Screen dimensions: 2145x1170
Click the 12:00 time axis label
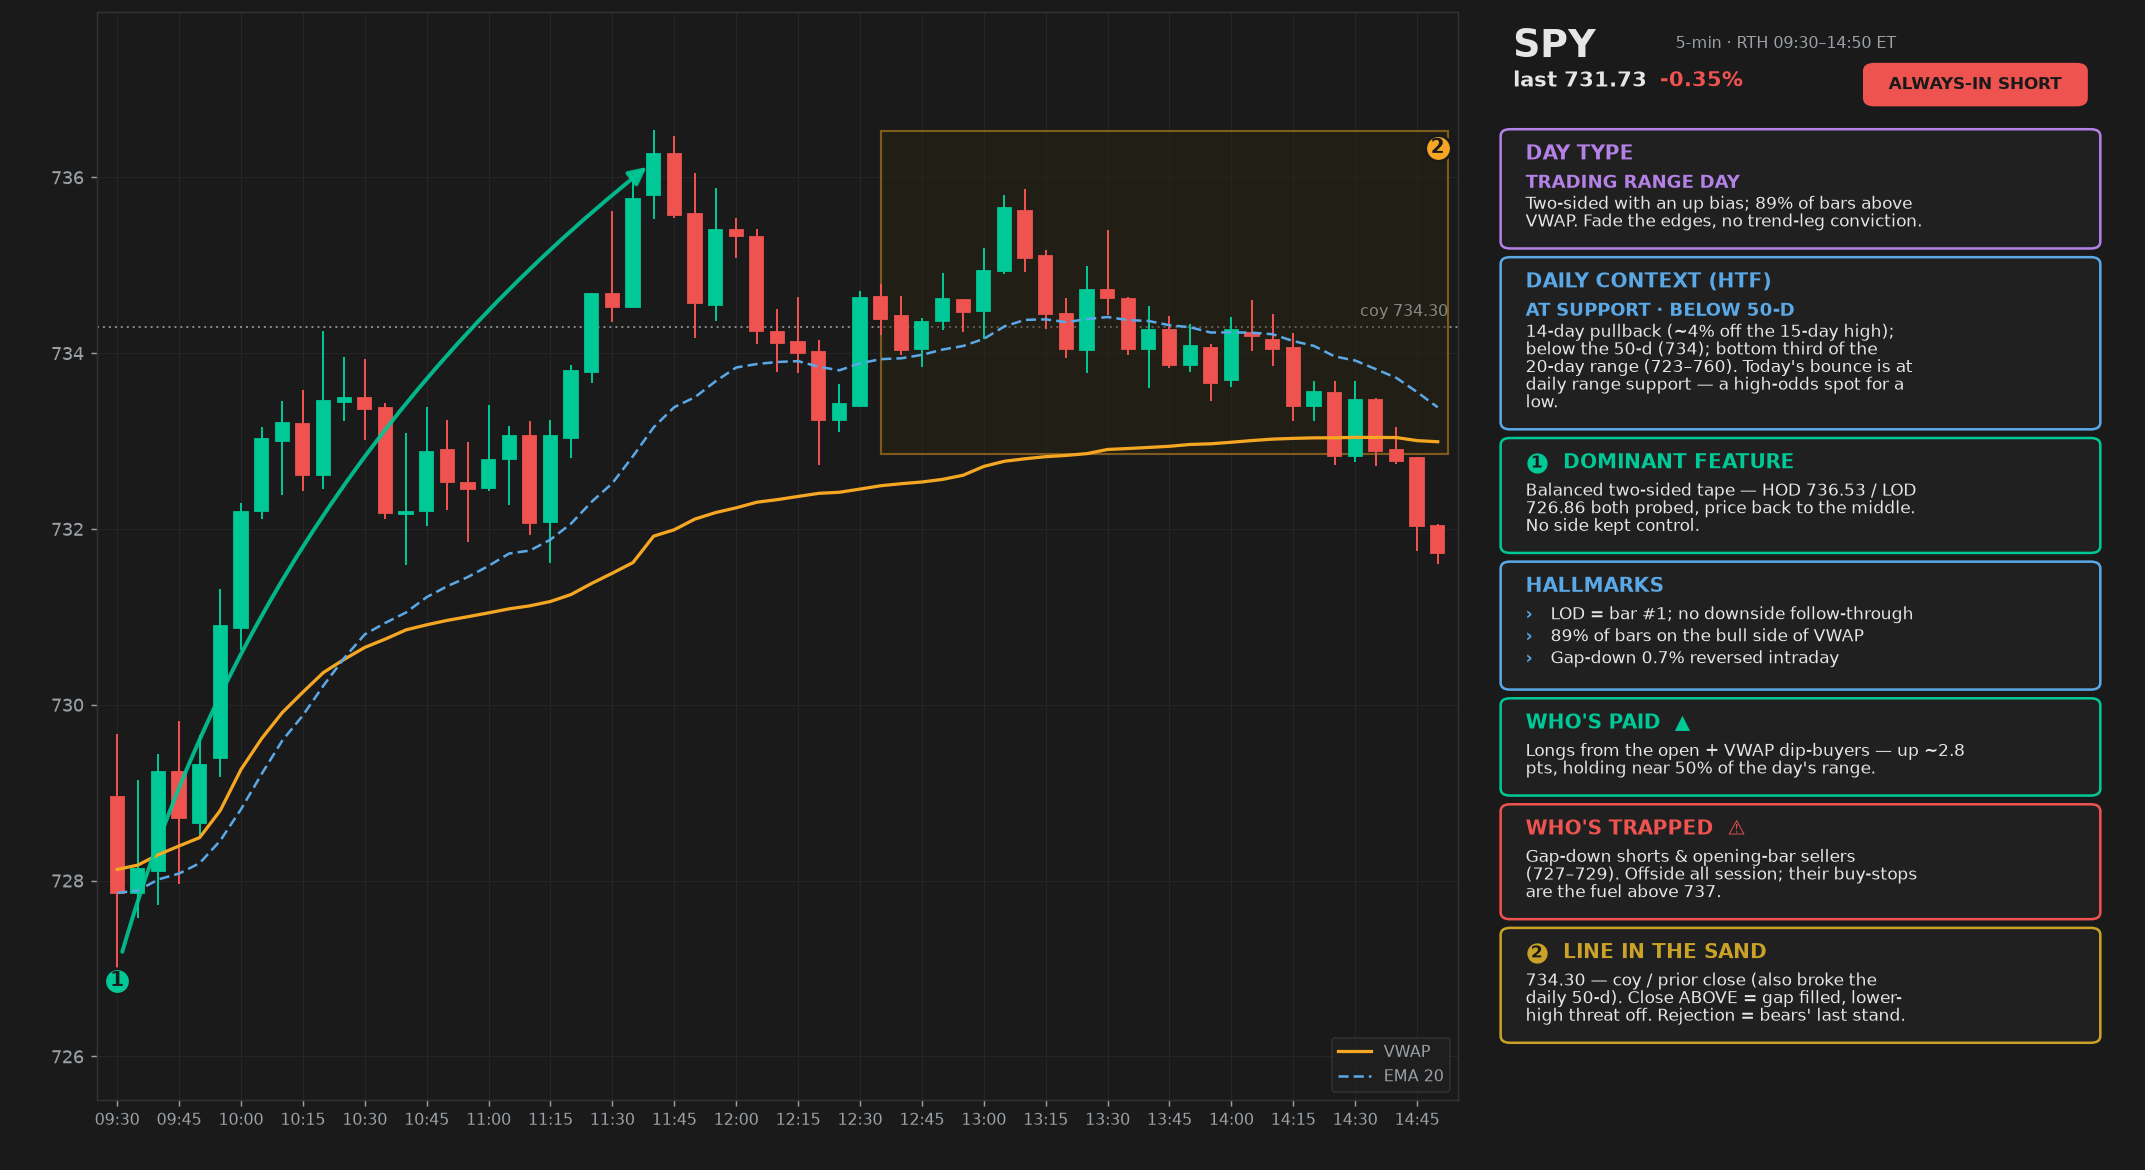click(736, 1119)
